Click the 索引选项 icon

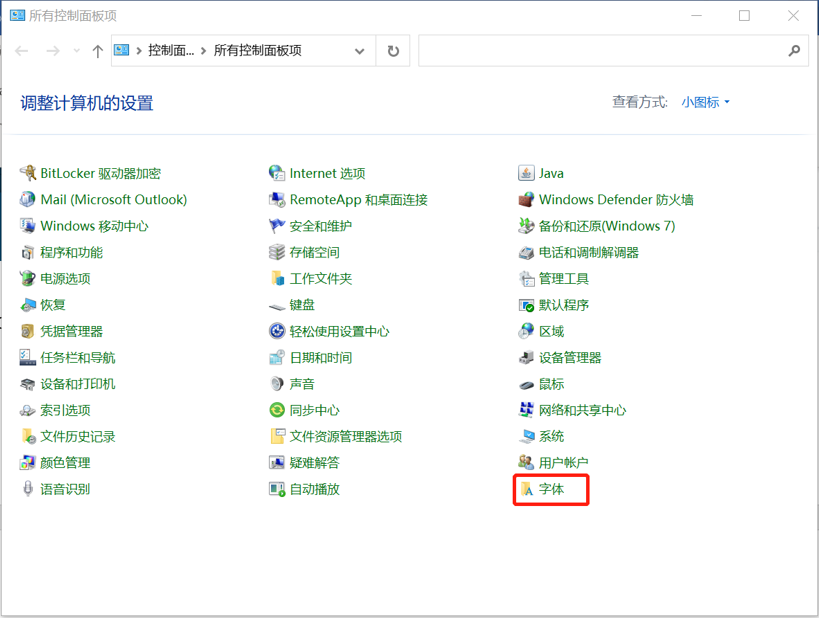27,410
